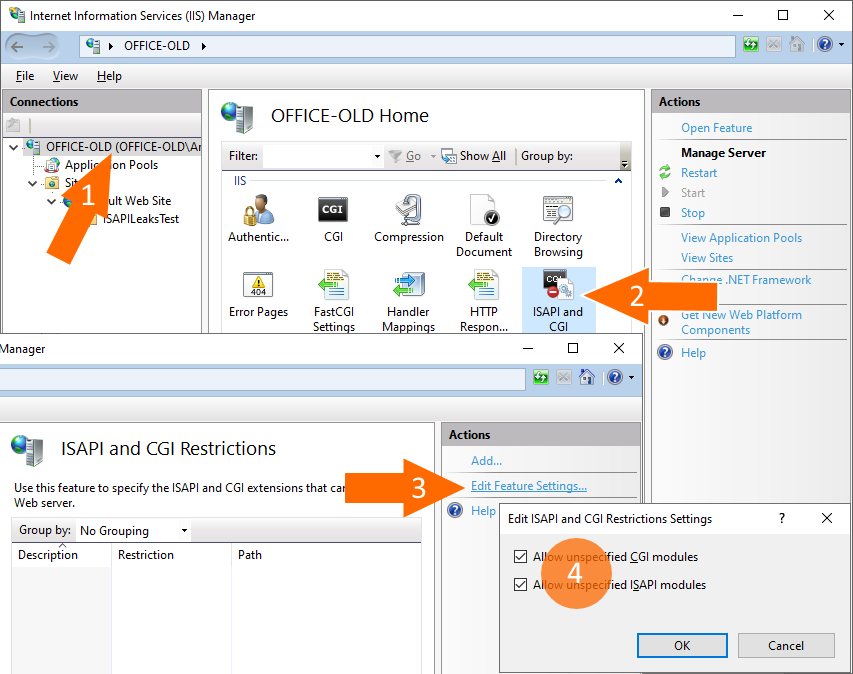The width and height of the screenshot is (853, 674).
Task: Open the View menu
Action: [65, 75]
